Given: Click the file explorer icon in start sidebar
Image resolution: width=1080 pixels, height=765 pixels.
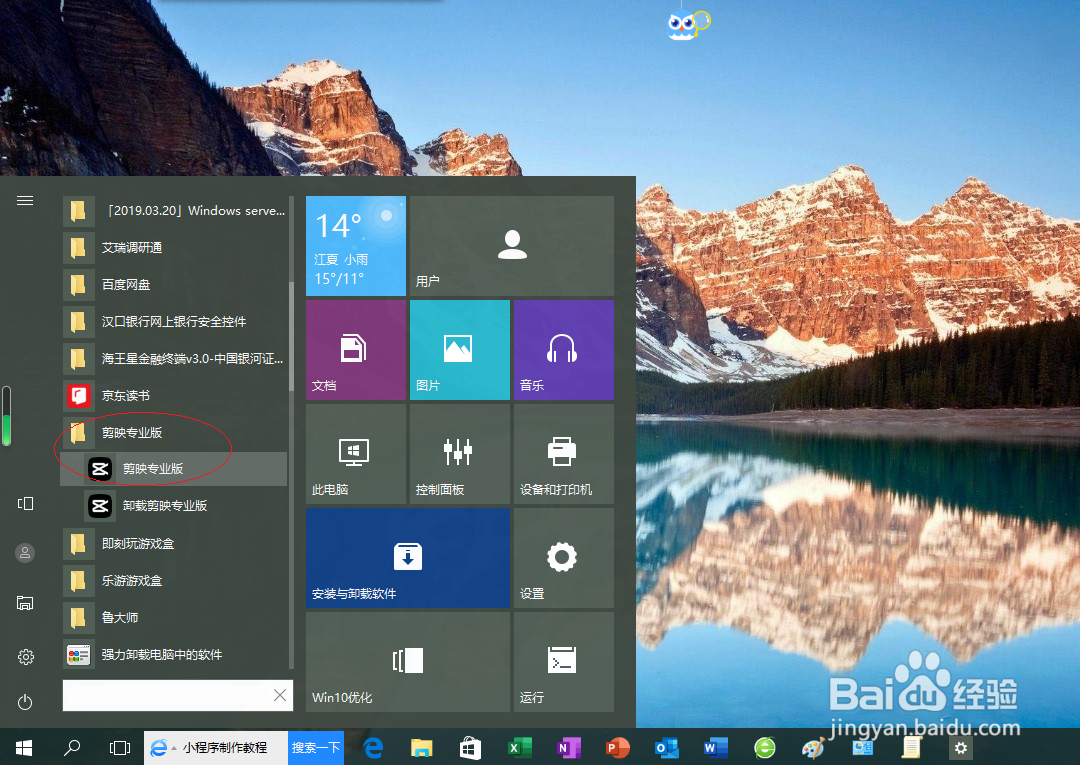Looking at the screenshot, I should [25, 603].
